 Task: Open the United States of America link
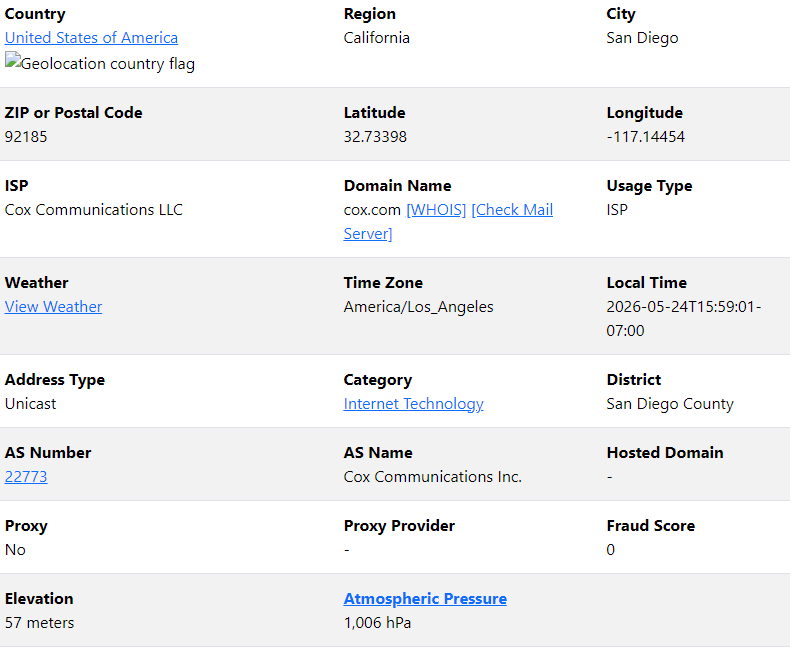91,38
